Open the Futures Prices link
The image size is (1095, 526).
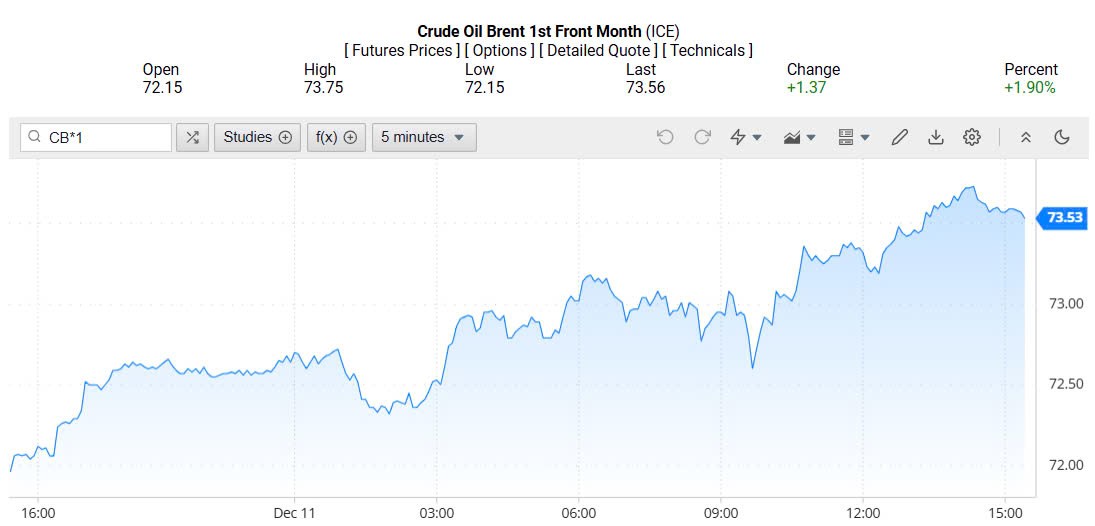pyautogui.click(x=401, y=50)
